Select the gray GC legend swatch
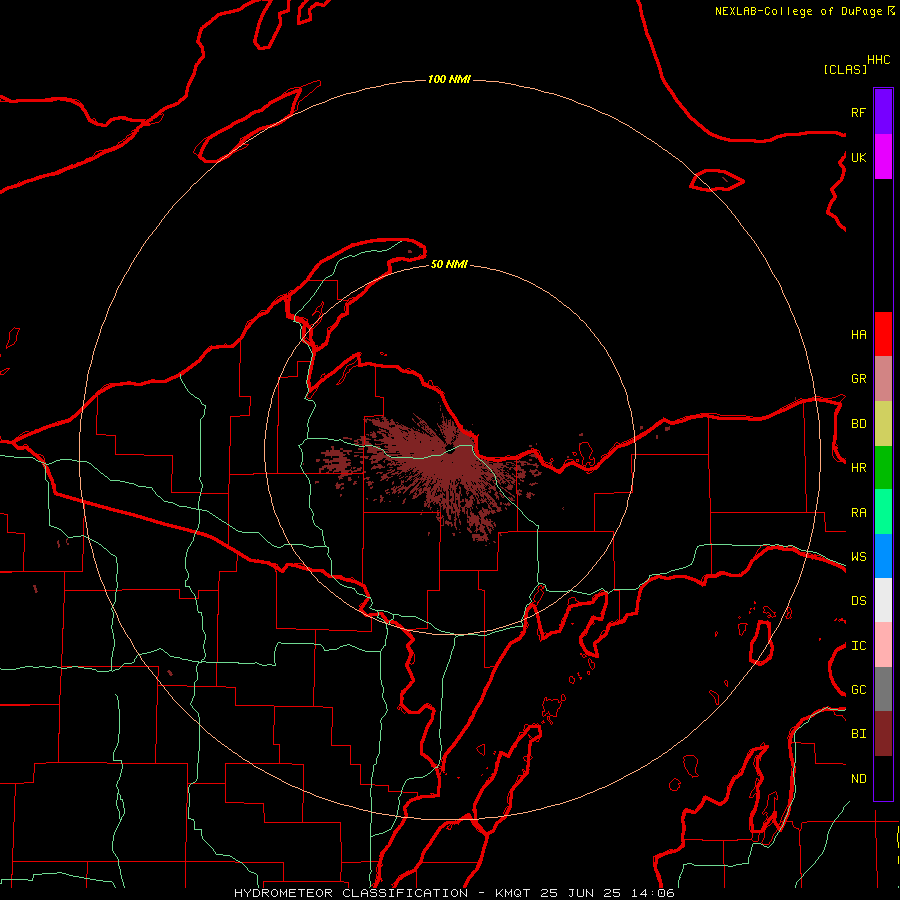Image resolution: width=900 pixels, height=900 pixels. coord(883,689)
